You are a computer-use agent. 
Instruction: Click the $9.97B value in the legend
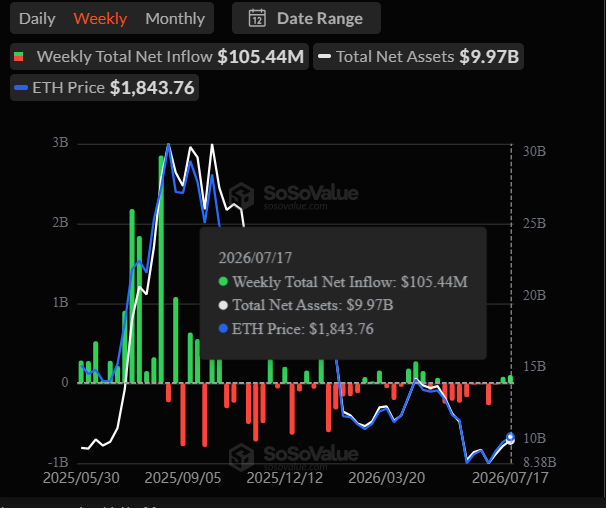click(489, 56)
